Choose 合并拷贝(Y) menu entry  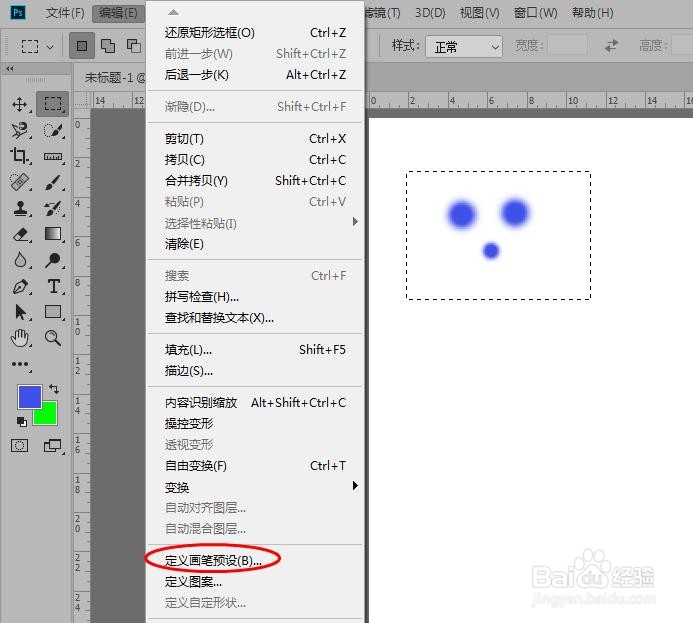[255, 181]
